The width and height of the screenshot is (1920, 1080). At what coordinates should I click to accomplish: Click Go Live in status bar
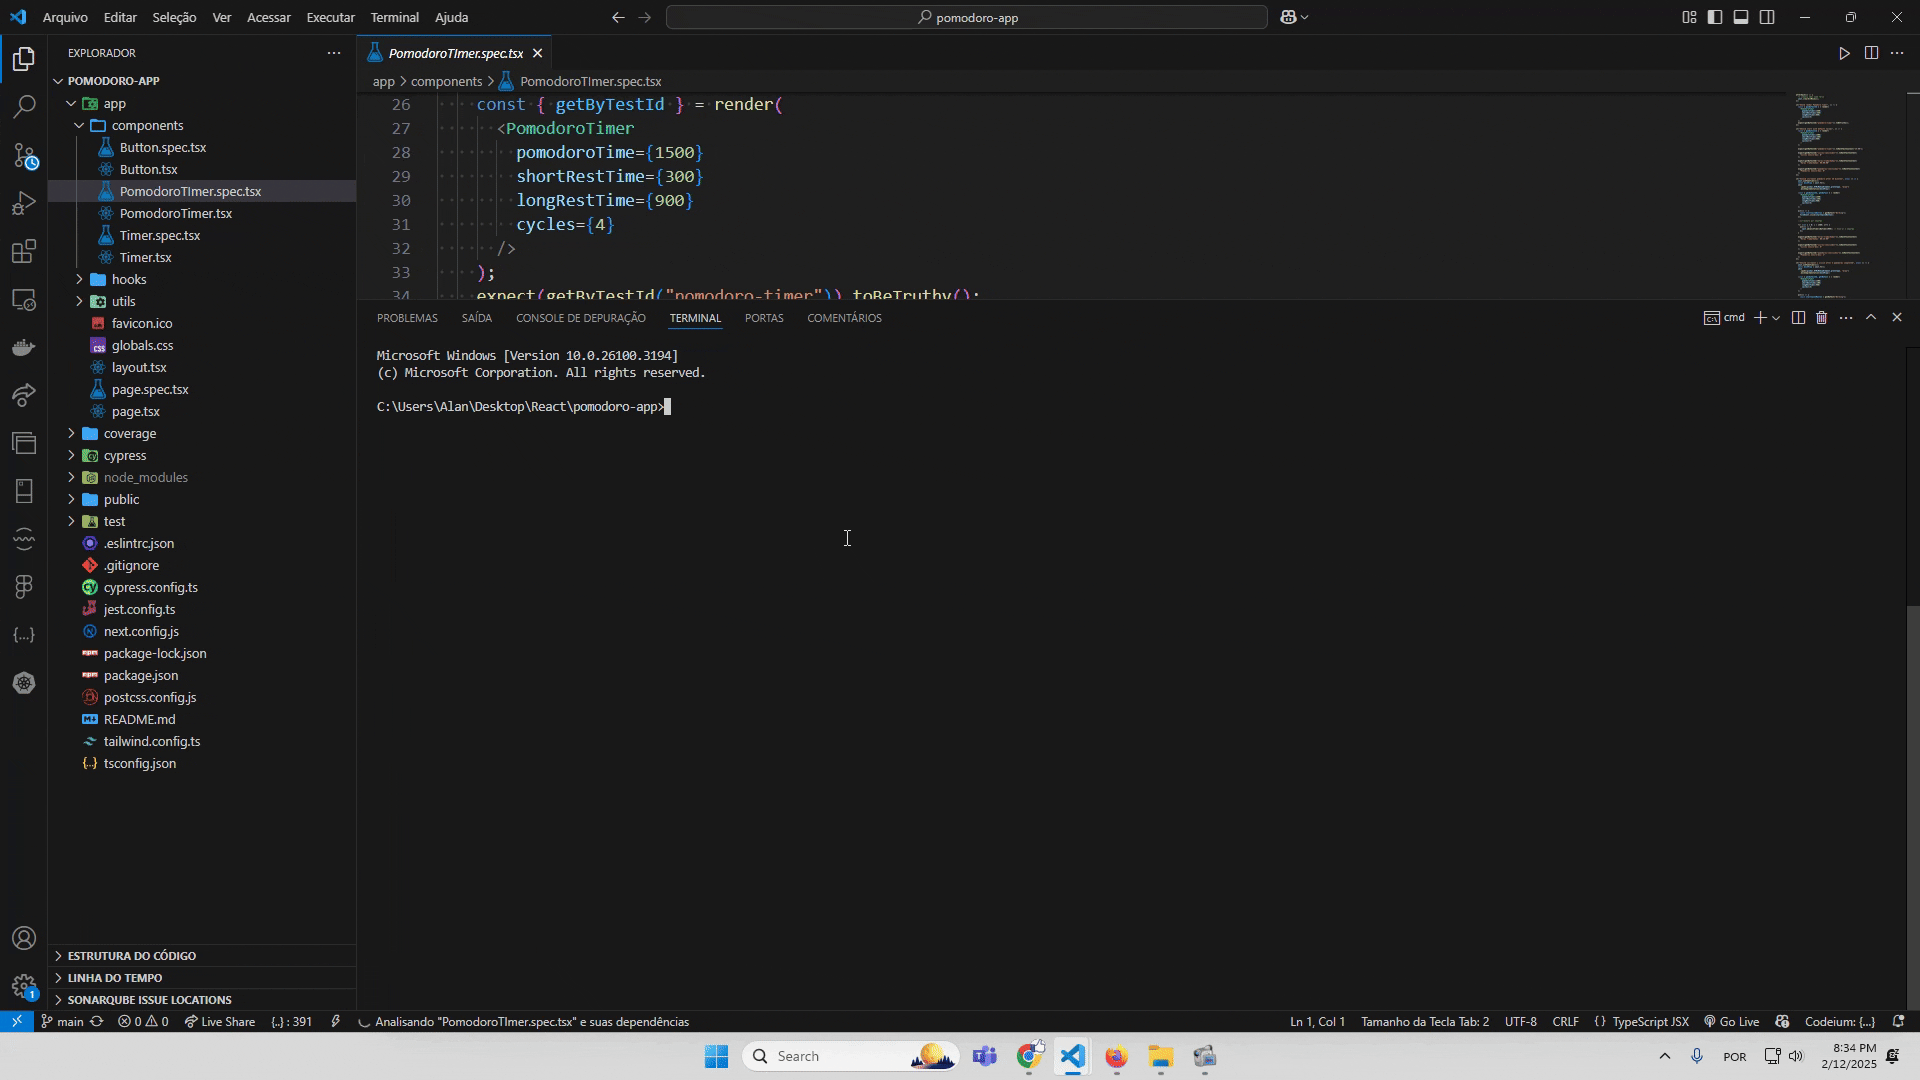[1731, 1022]
